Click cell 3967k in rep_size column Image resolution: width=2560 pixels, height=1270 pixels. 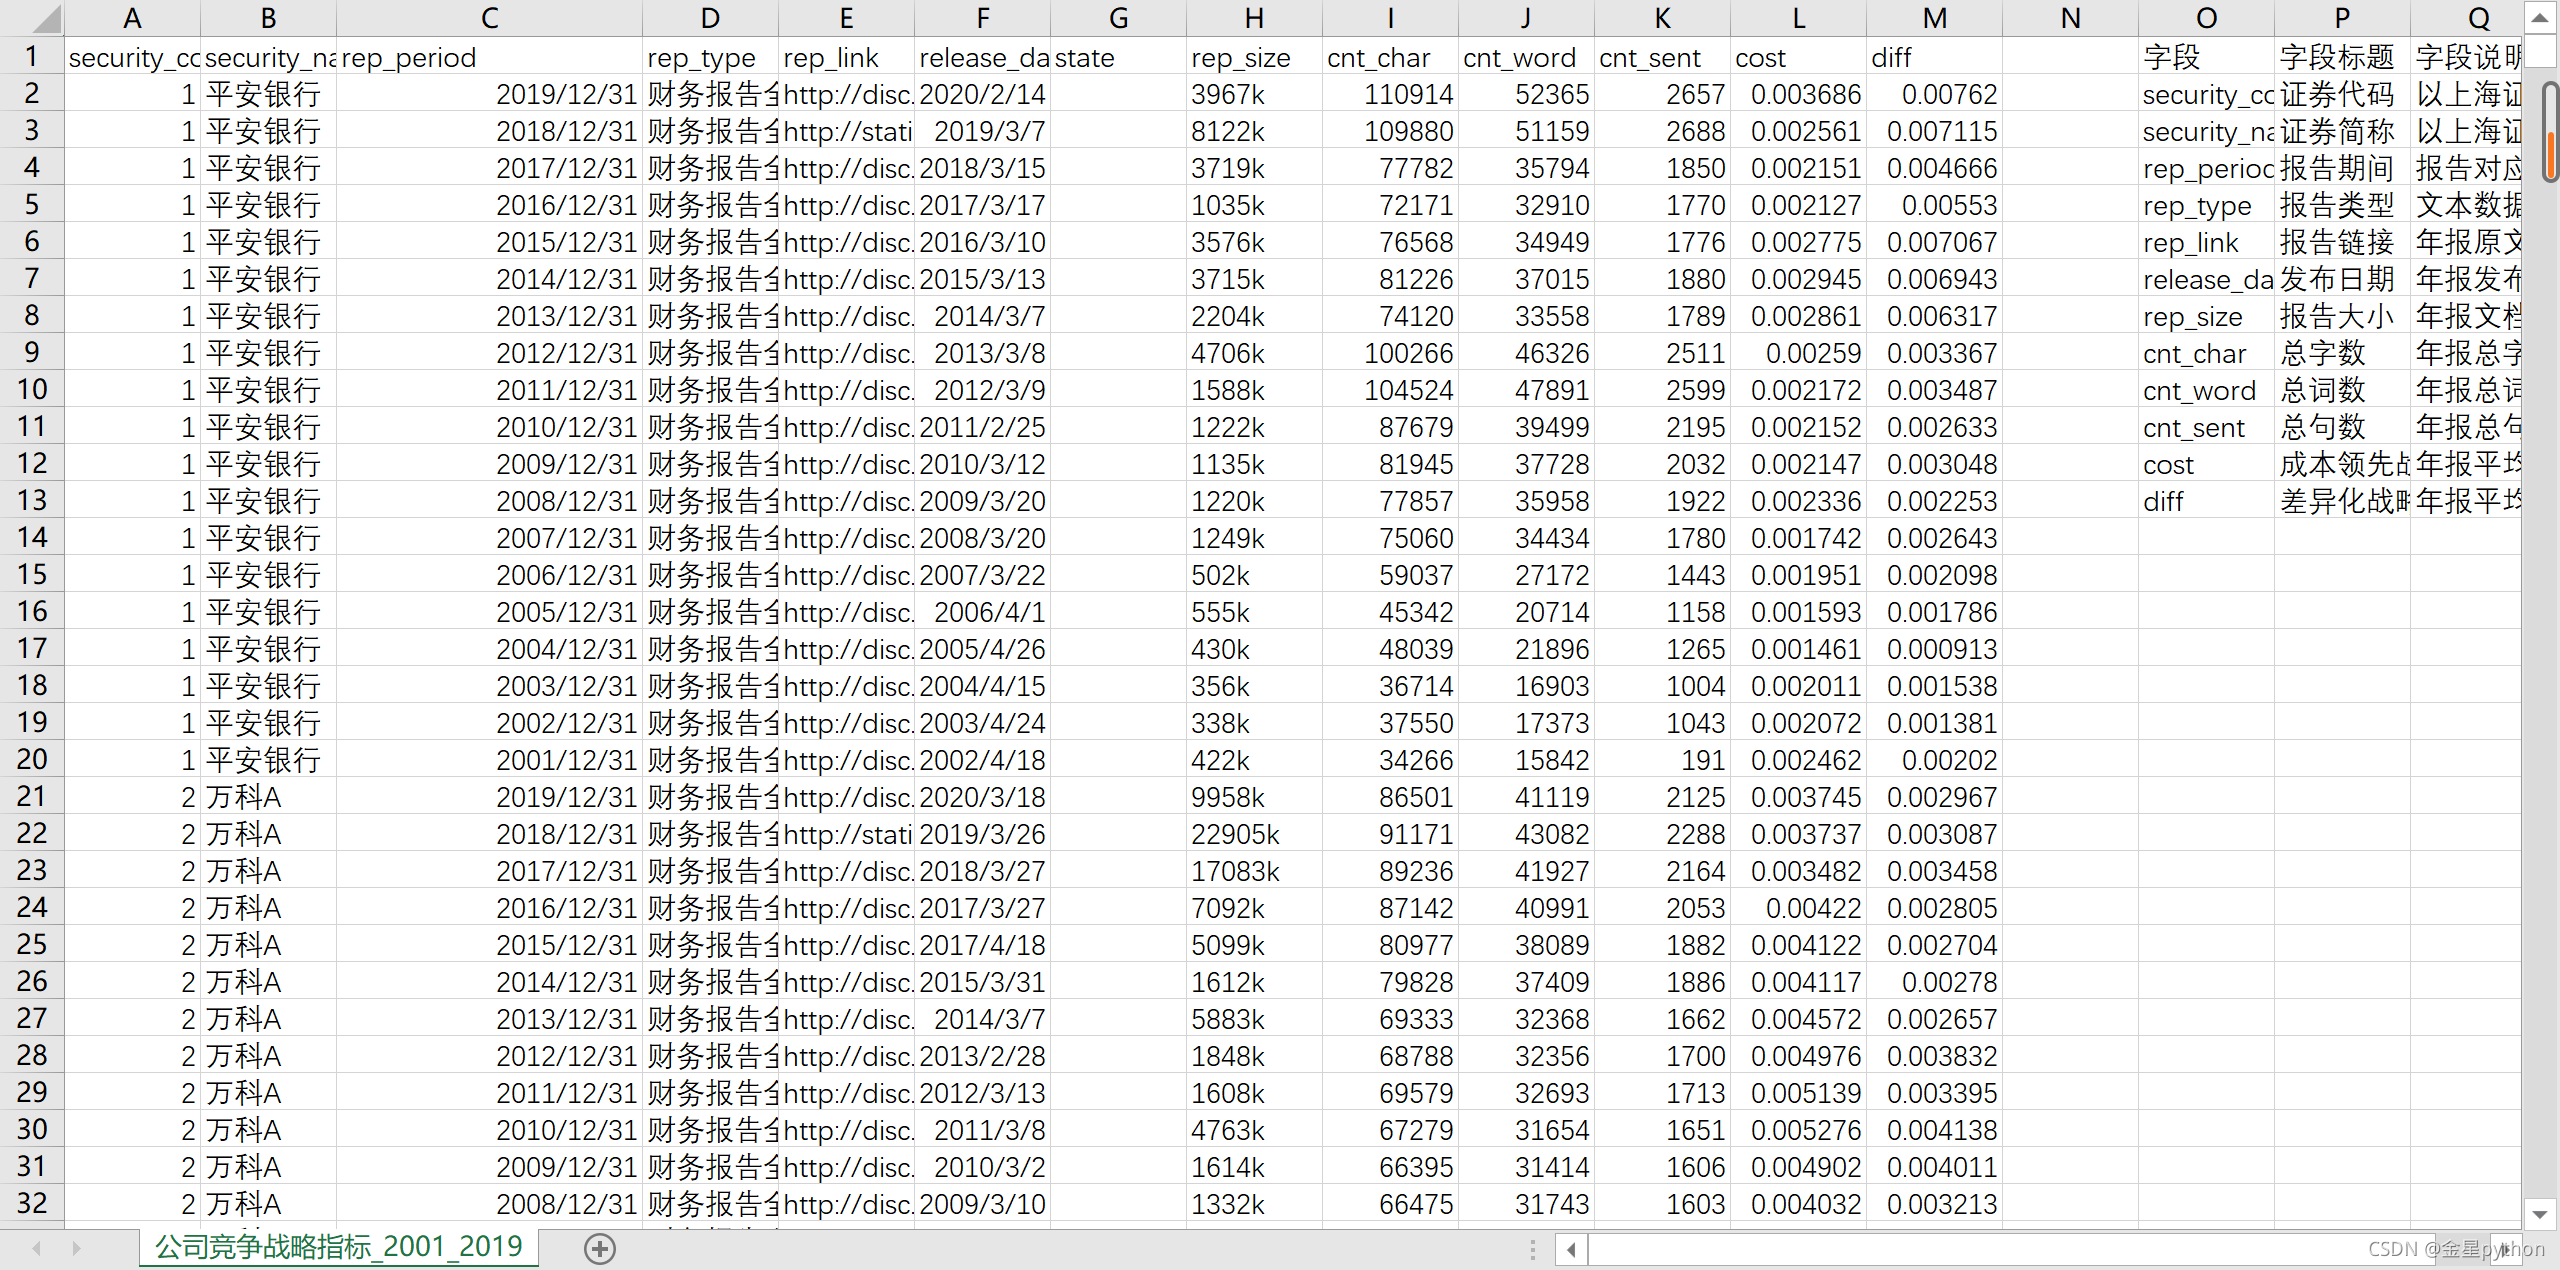click(x=1254, y=94)
